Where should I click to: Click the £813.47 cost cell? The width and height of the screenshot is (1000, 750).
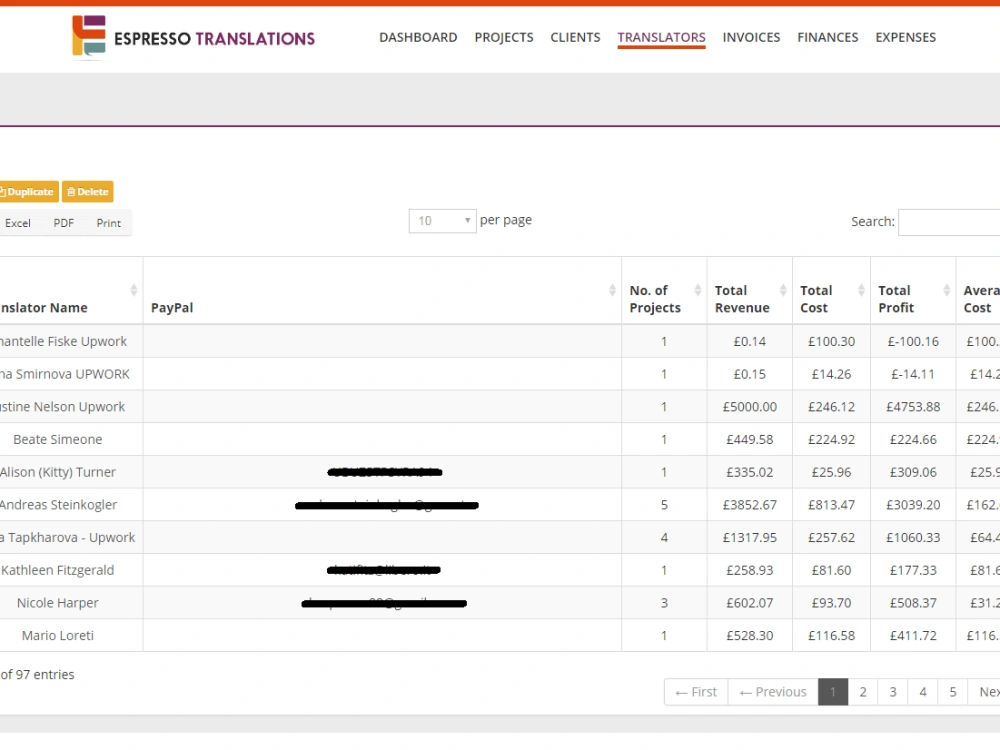pos(831,504)
